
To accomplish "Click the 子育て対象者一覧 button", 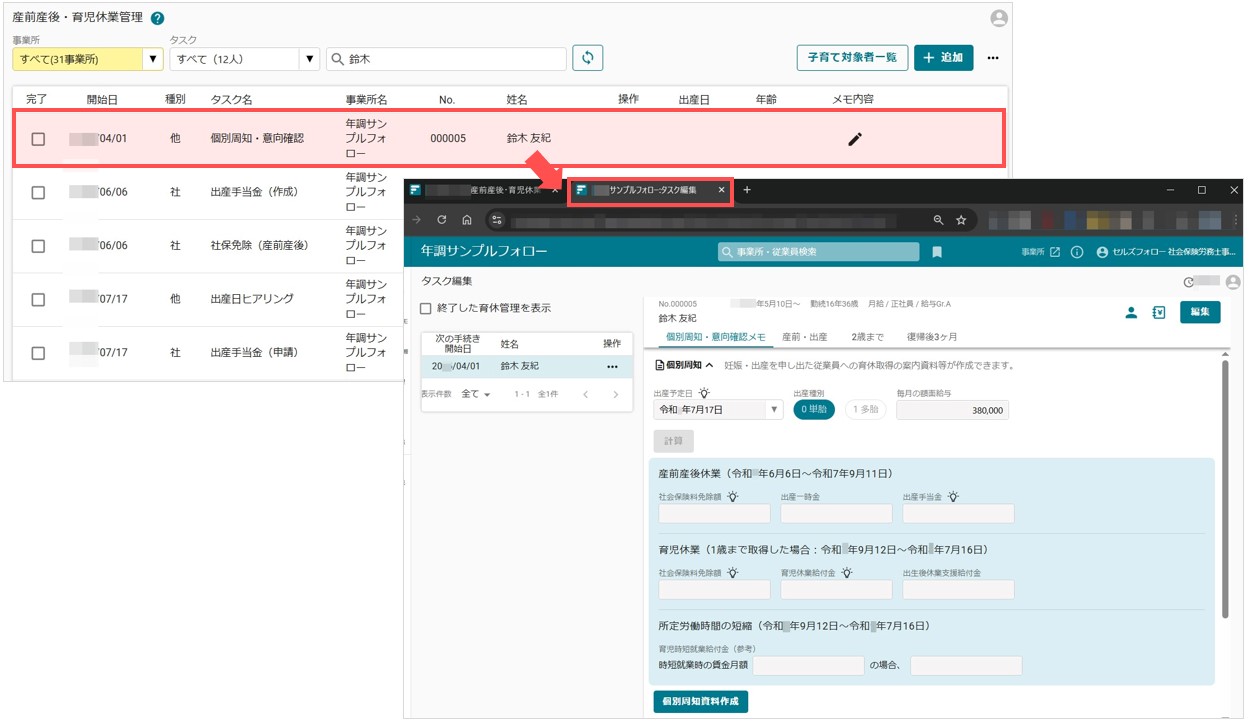I will 852,58.
